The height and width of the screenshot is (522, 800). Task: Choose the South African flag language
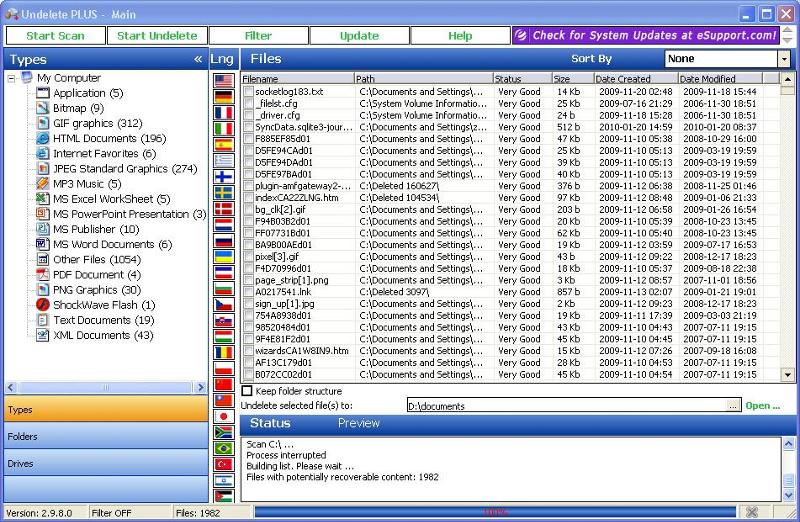223,432
